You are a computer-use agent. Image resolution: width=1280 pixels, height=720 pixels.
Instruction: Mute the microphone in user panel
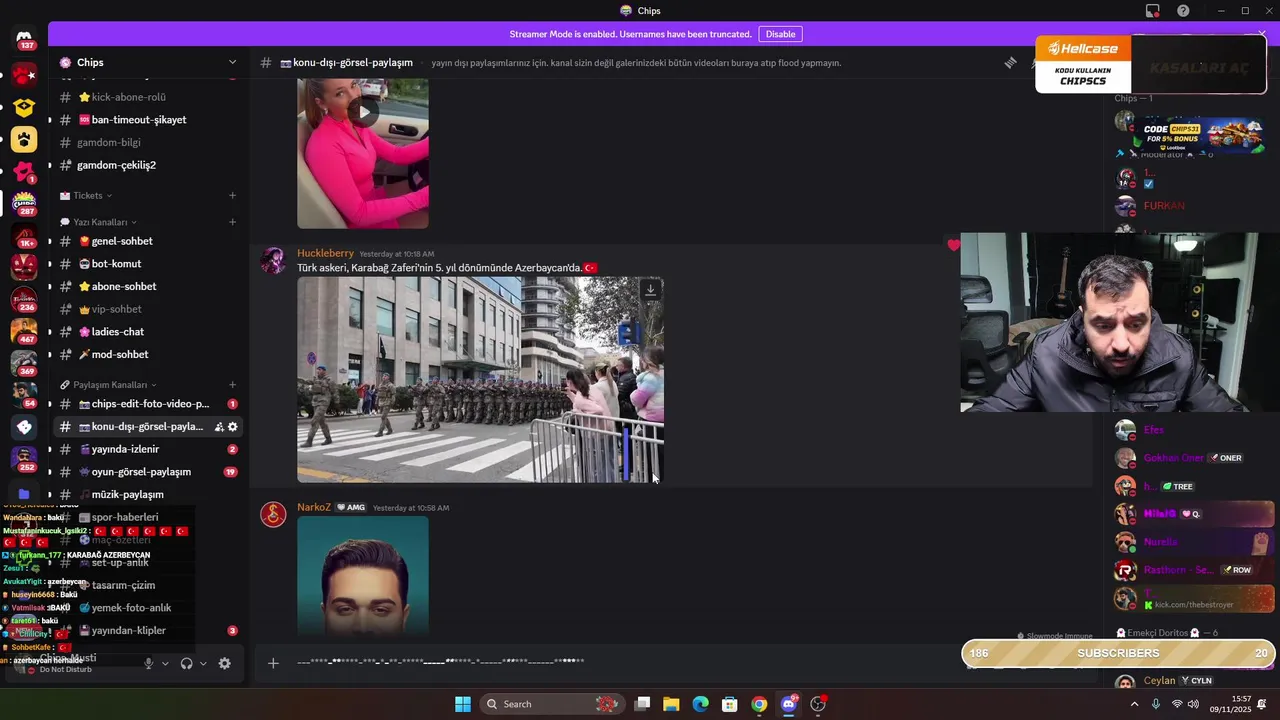[x=149, y=663]
